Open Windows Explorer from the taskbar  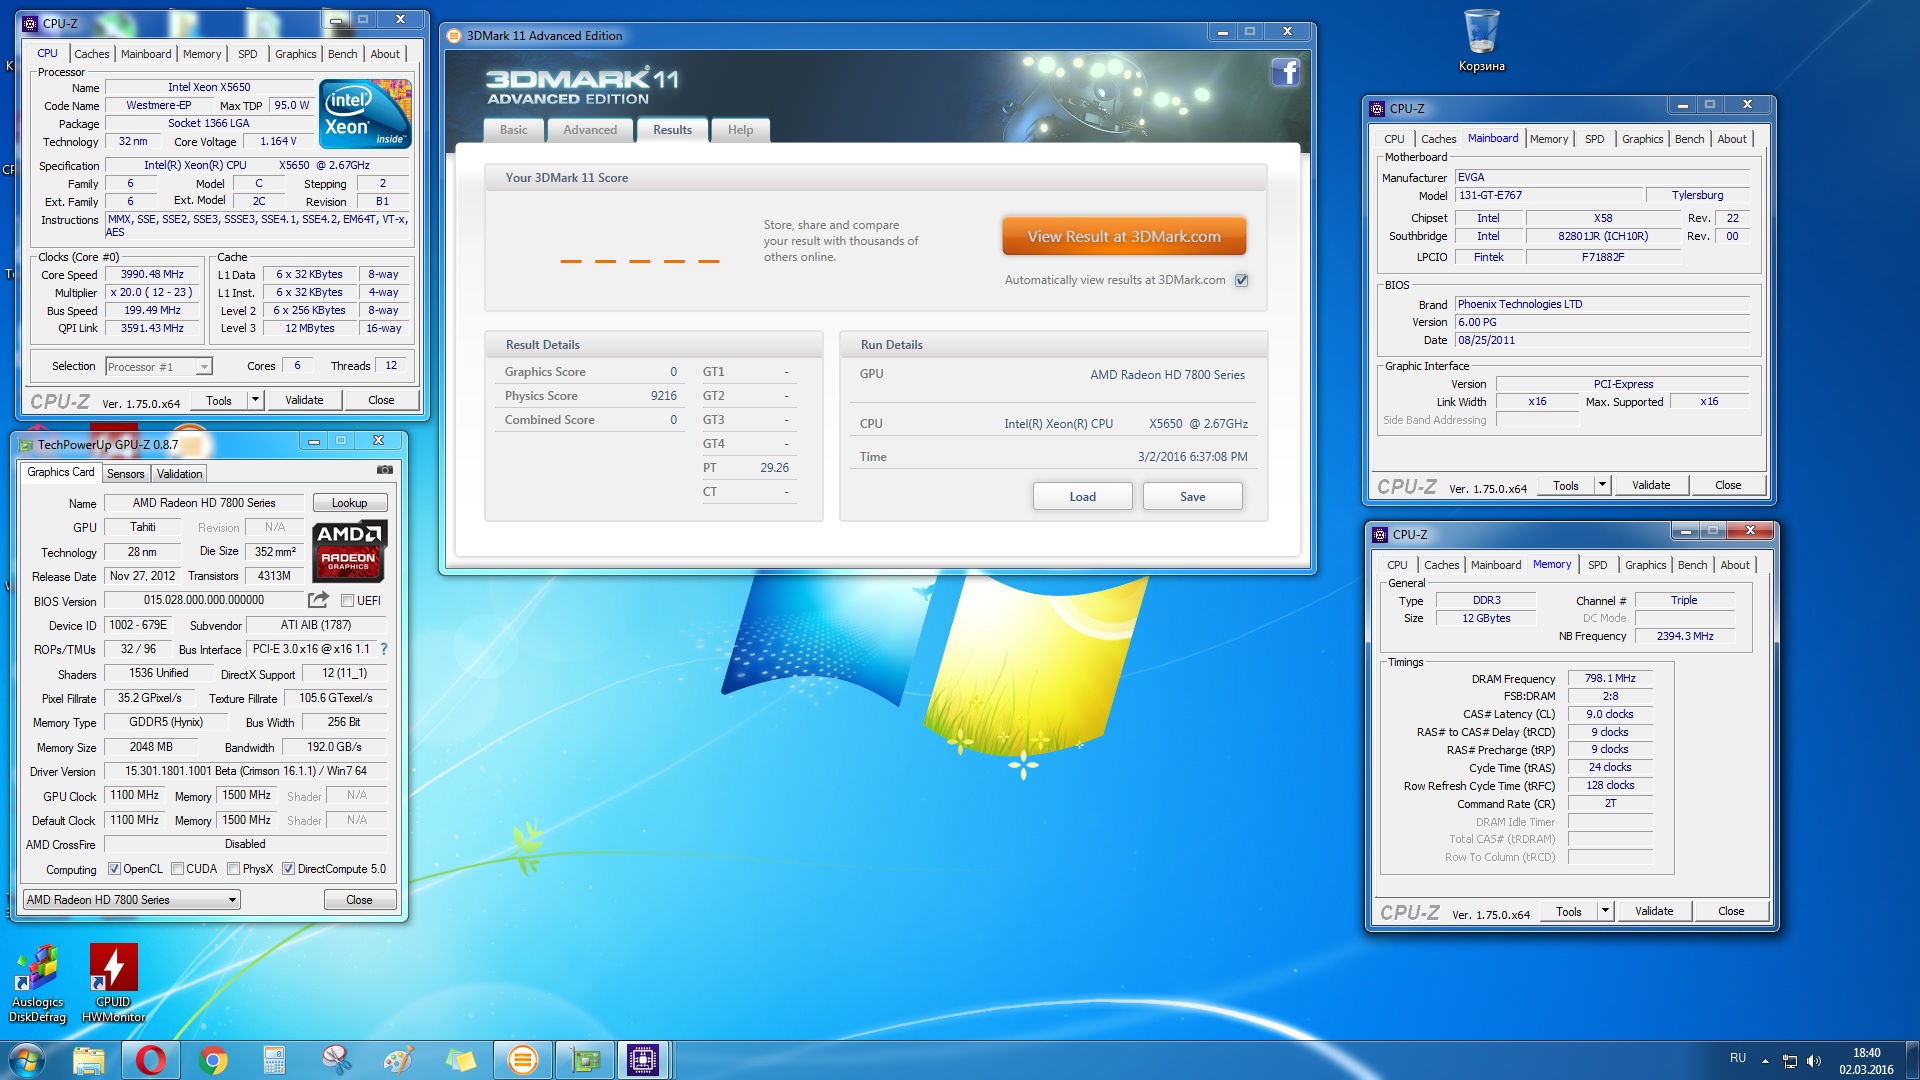click(89, 1060)
